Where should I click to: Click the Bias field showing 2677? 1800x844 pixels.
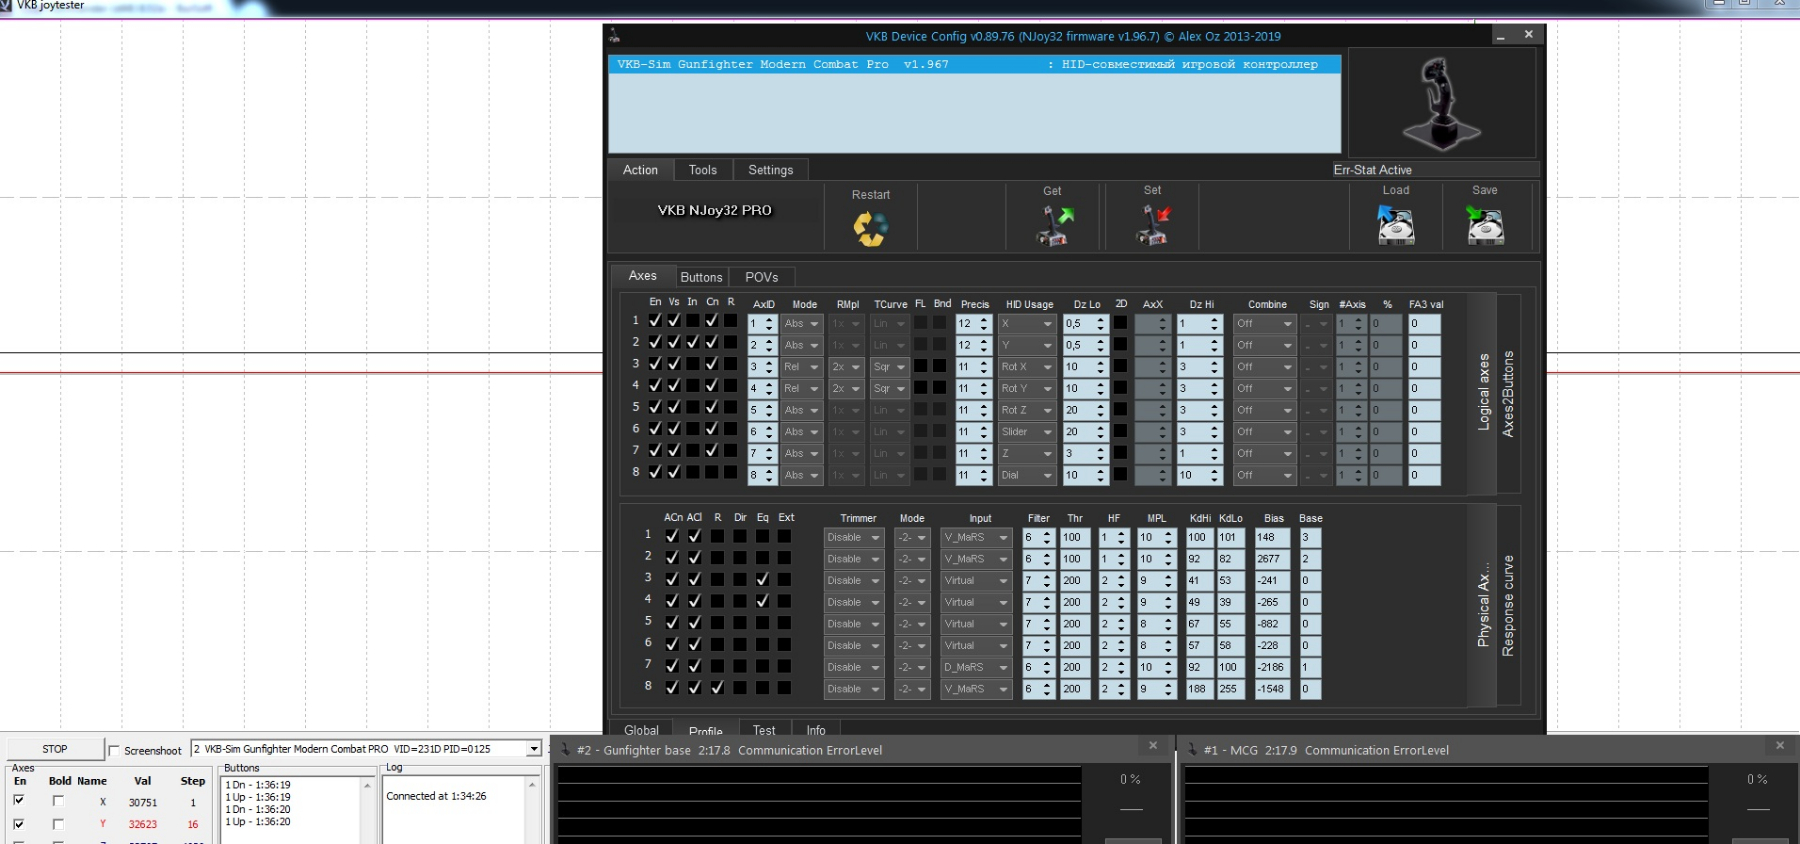coord(1272,559)
